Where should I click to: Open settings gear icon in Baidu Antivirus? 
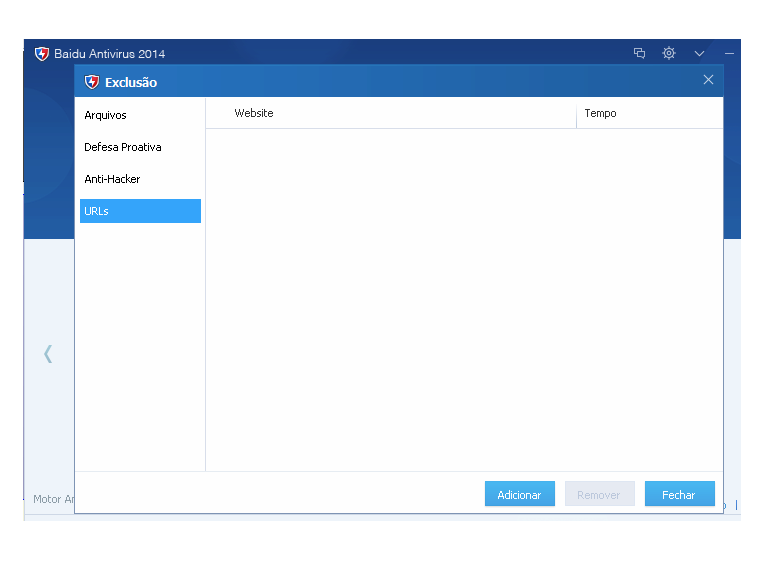point(669,53)
